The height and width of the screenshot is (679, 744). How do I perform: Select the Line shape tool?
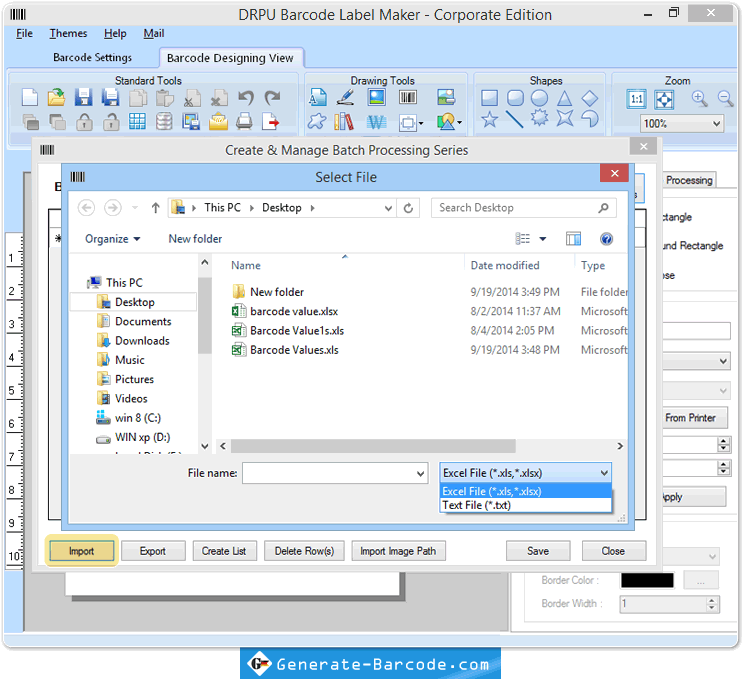[514, 119]
